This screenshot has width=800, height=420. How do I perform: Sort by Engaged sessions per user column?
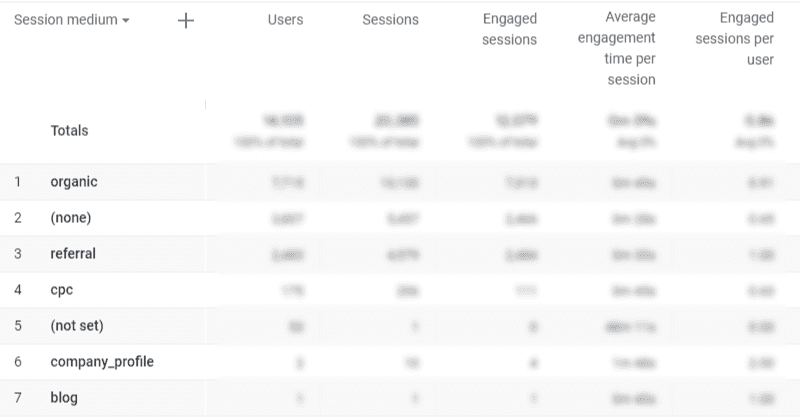point(734,39)
